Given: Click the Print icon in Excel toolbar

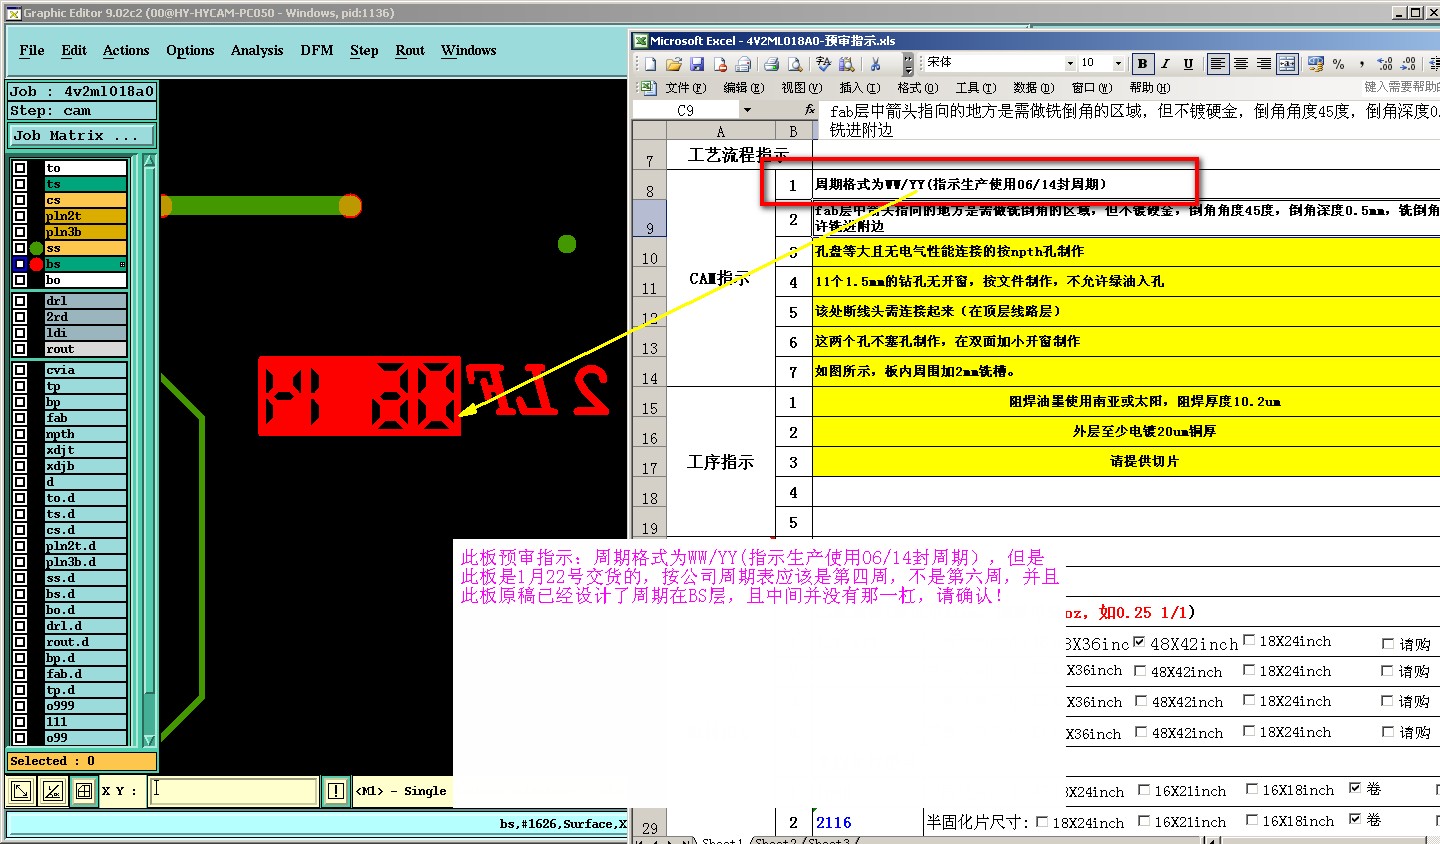Looking at the screenshot, I should click(771, 64).
